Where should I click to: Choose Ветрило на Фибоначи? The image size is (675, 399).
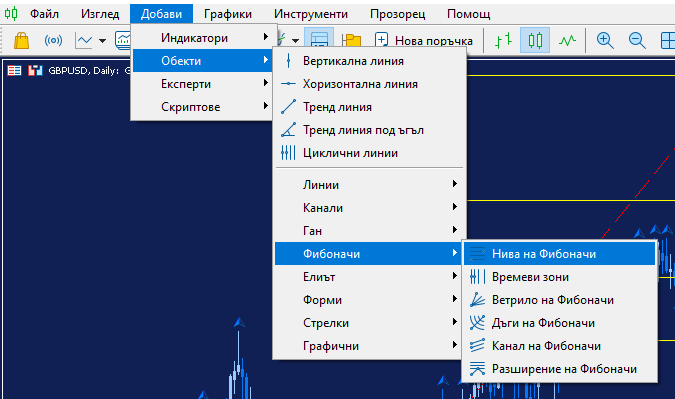click(559, 300)
